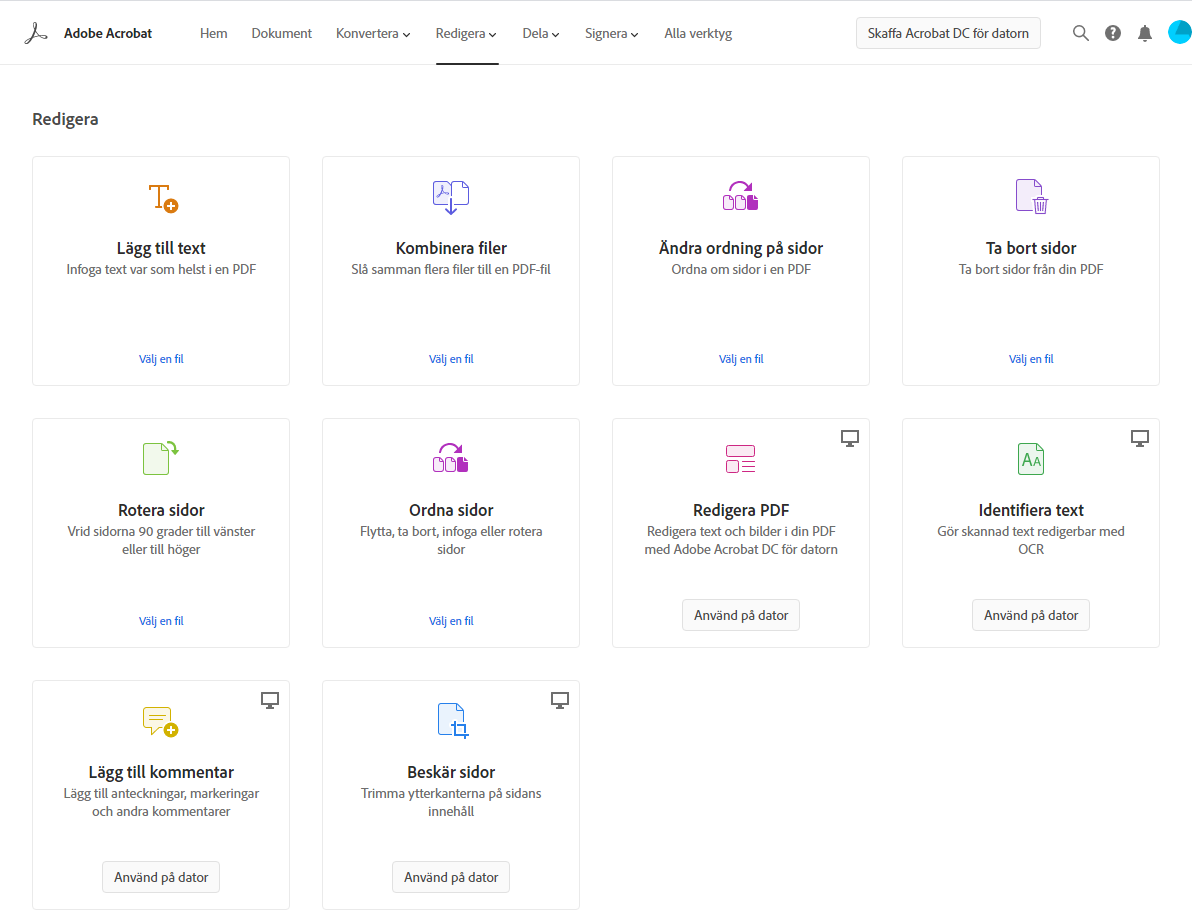Click desktop monitor icon on Identifiera text card
The height and width of the screenshot is (916, 1192).
[x=1140, y=439]
